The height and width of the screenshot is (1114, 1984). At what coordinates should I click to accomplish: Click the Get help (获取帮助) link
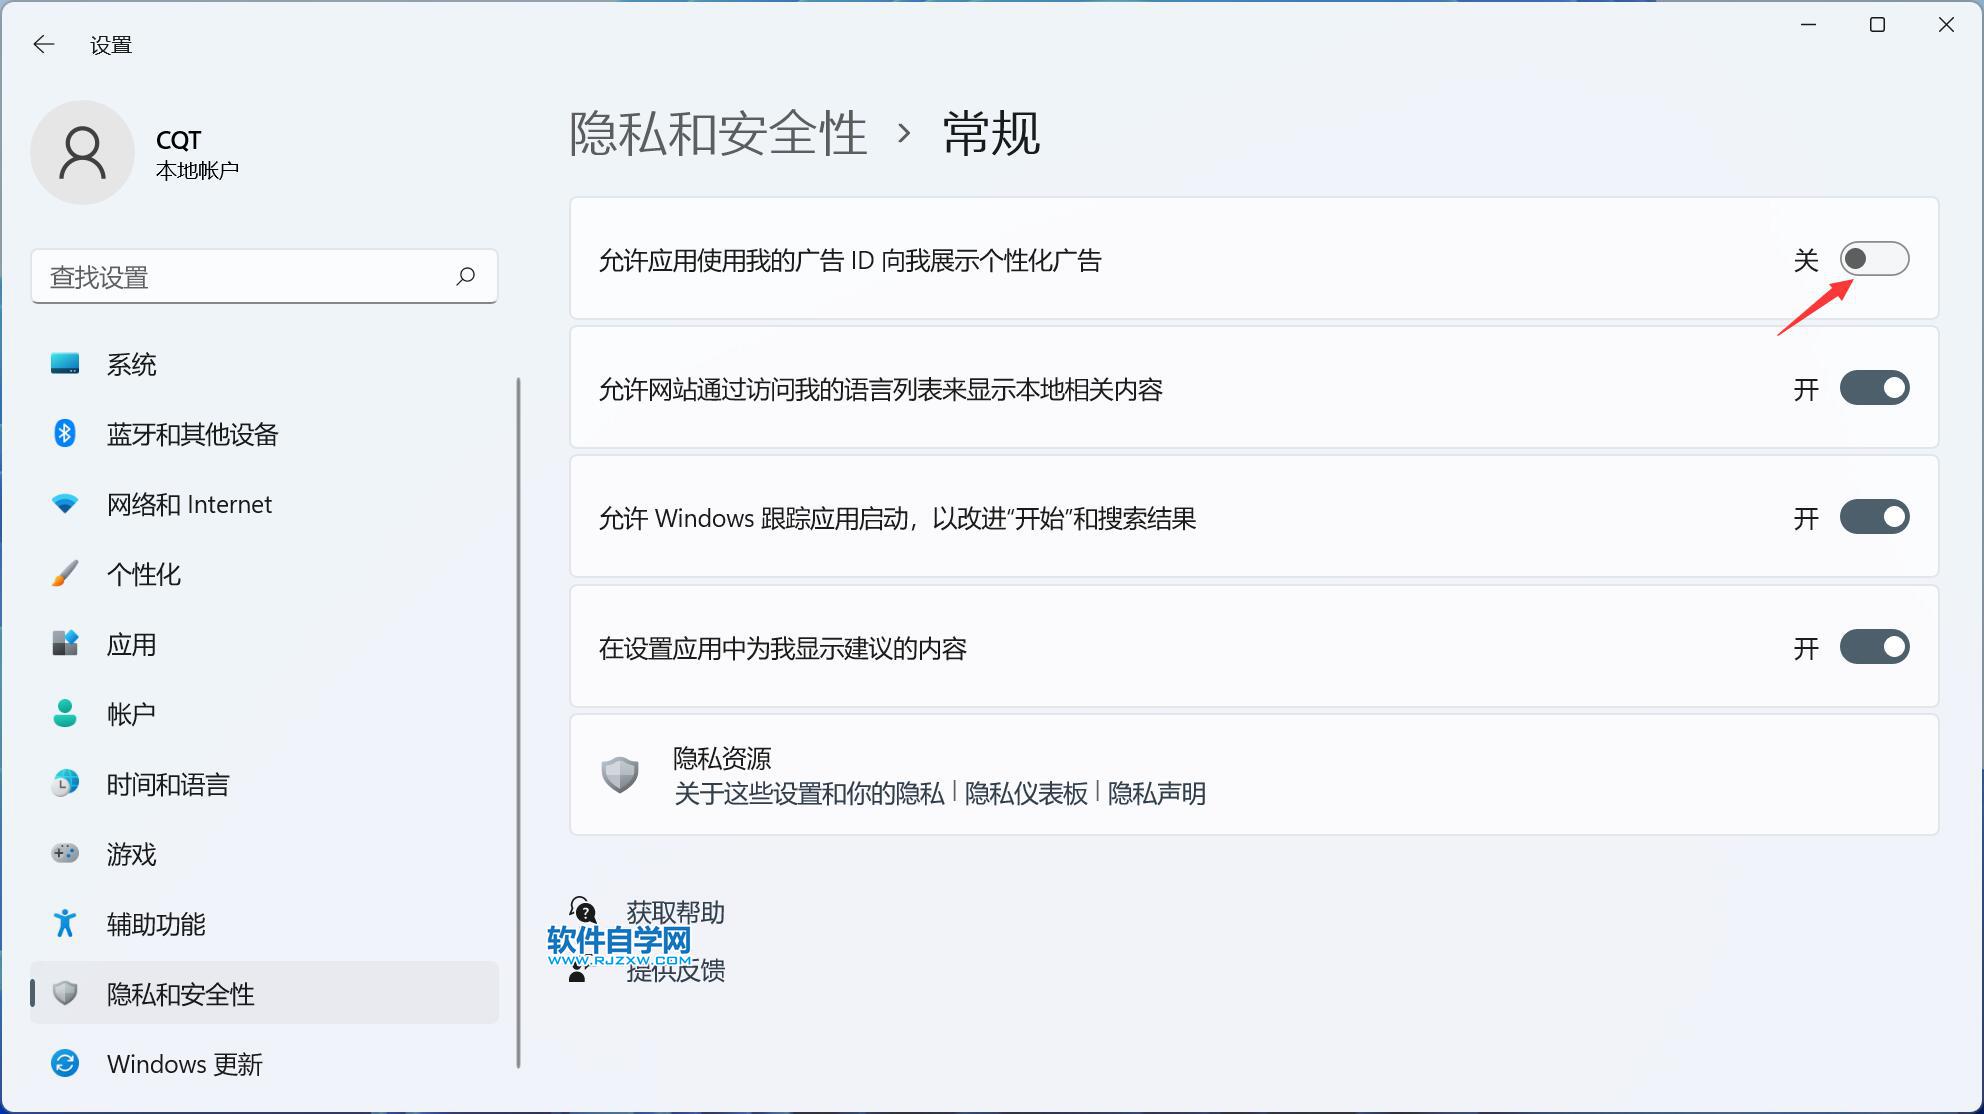click(x=675, y=912)
